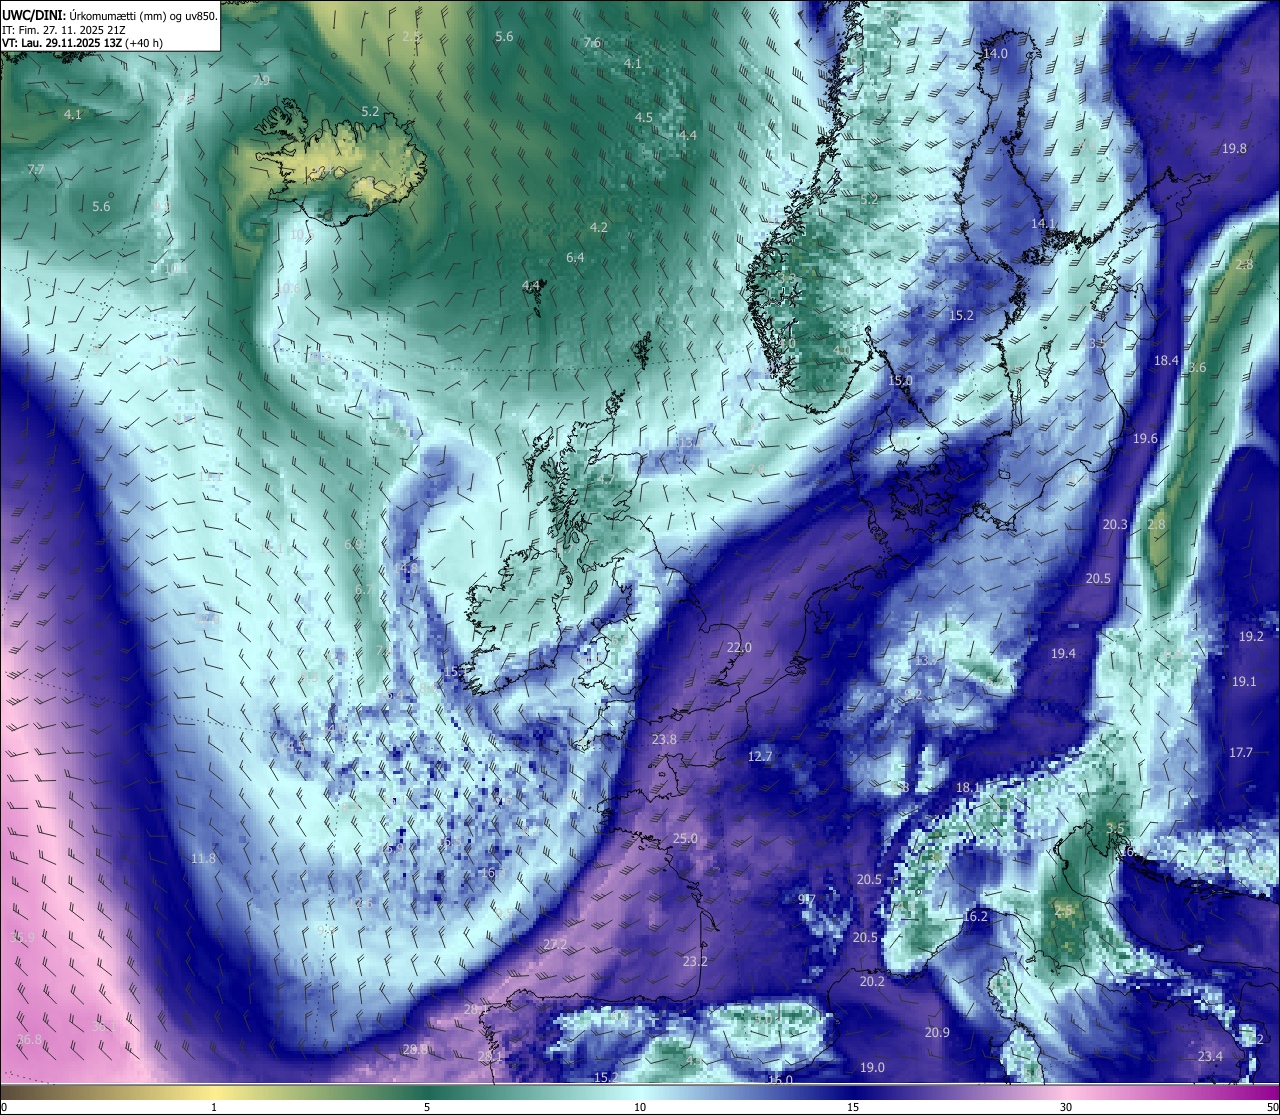The width and height of the screenshot is (1280, 1115).
Task: Click the map value '3.6'
Action: (x=1197, y=367)
